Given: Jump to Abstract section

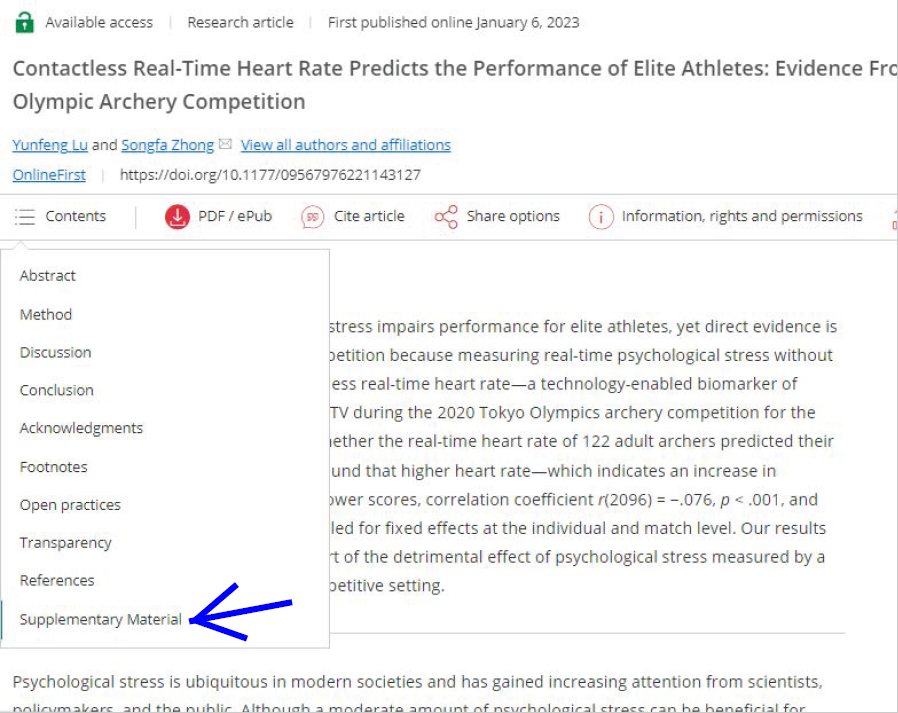Looking at the screenshot, I should (48, 275).
